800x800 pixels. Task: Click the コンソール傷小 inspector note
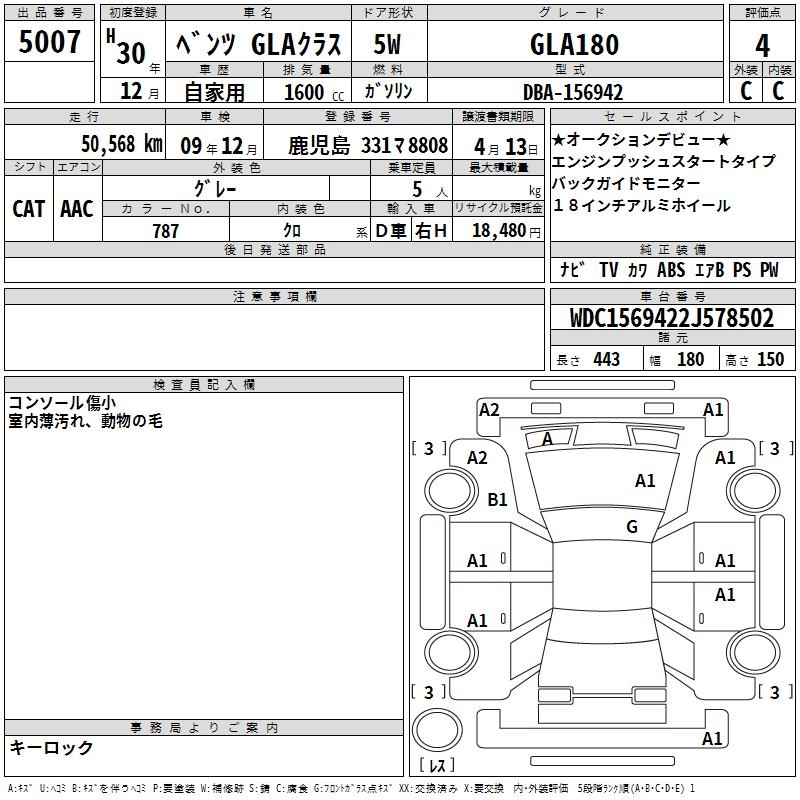click(x=61, y=402)
